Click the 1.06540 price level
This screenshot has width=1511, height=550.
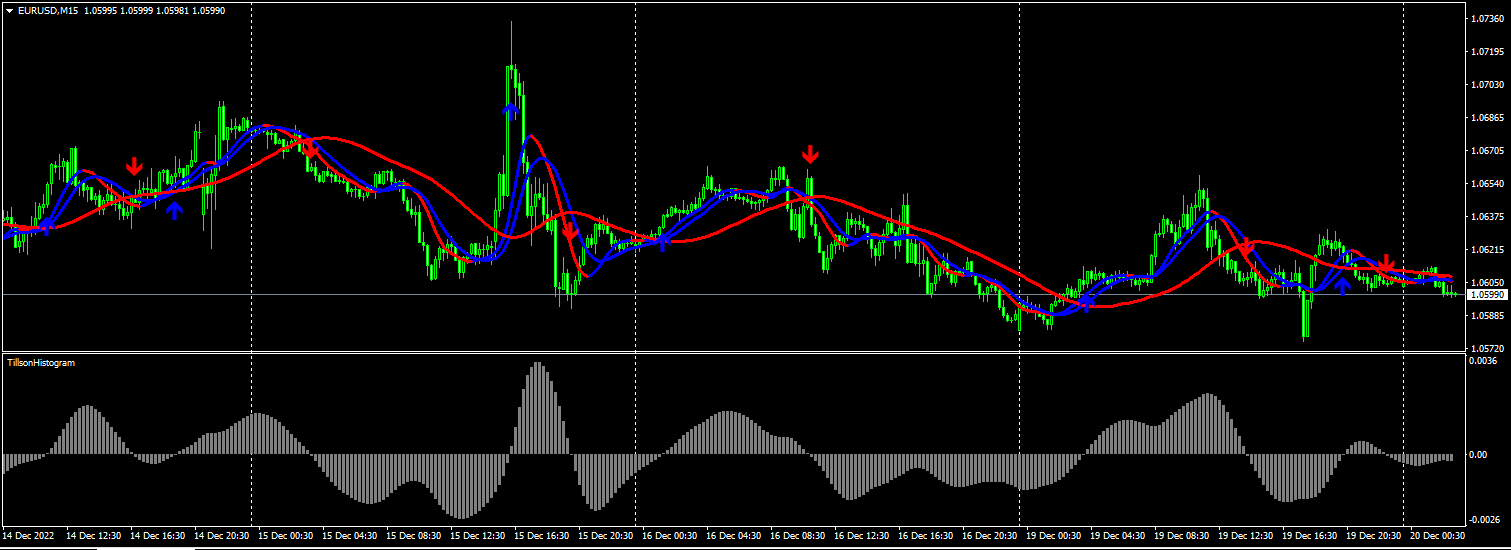(1485, 184)
